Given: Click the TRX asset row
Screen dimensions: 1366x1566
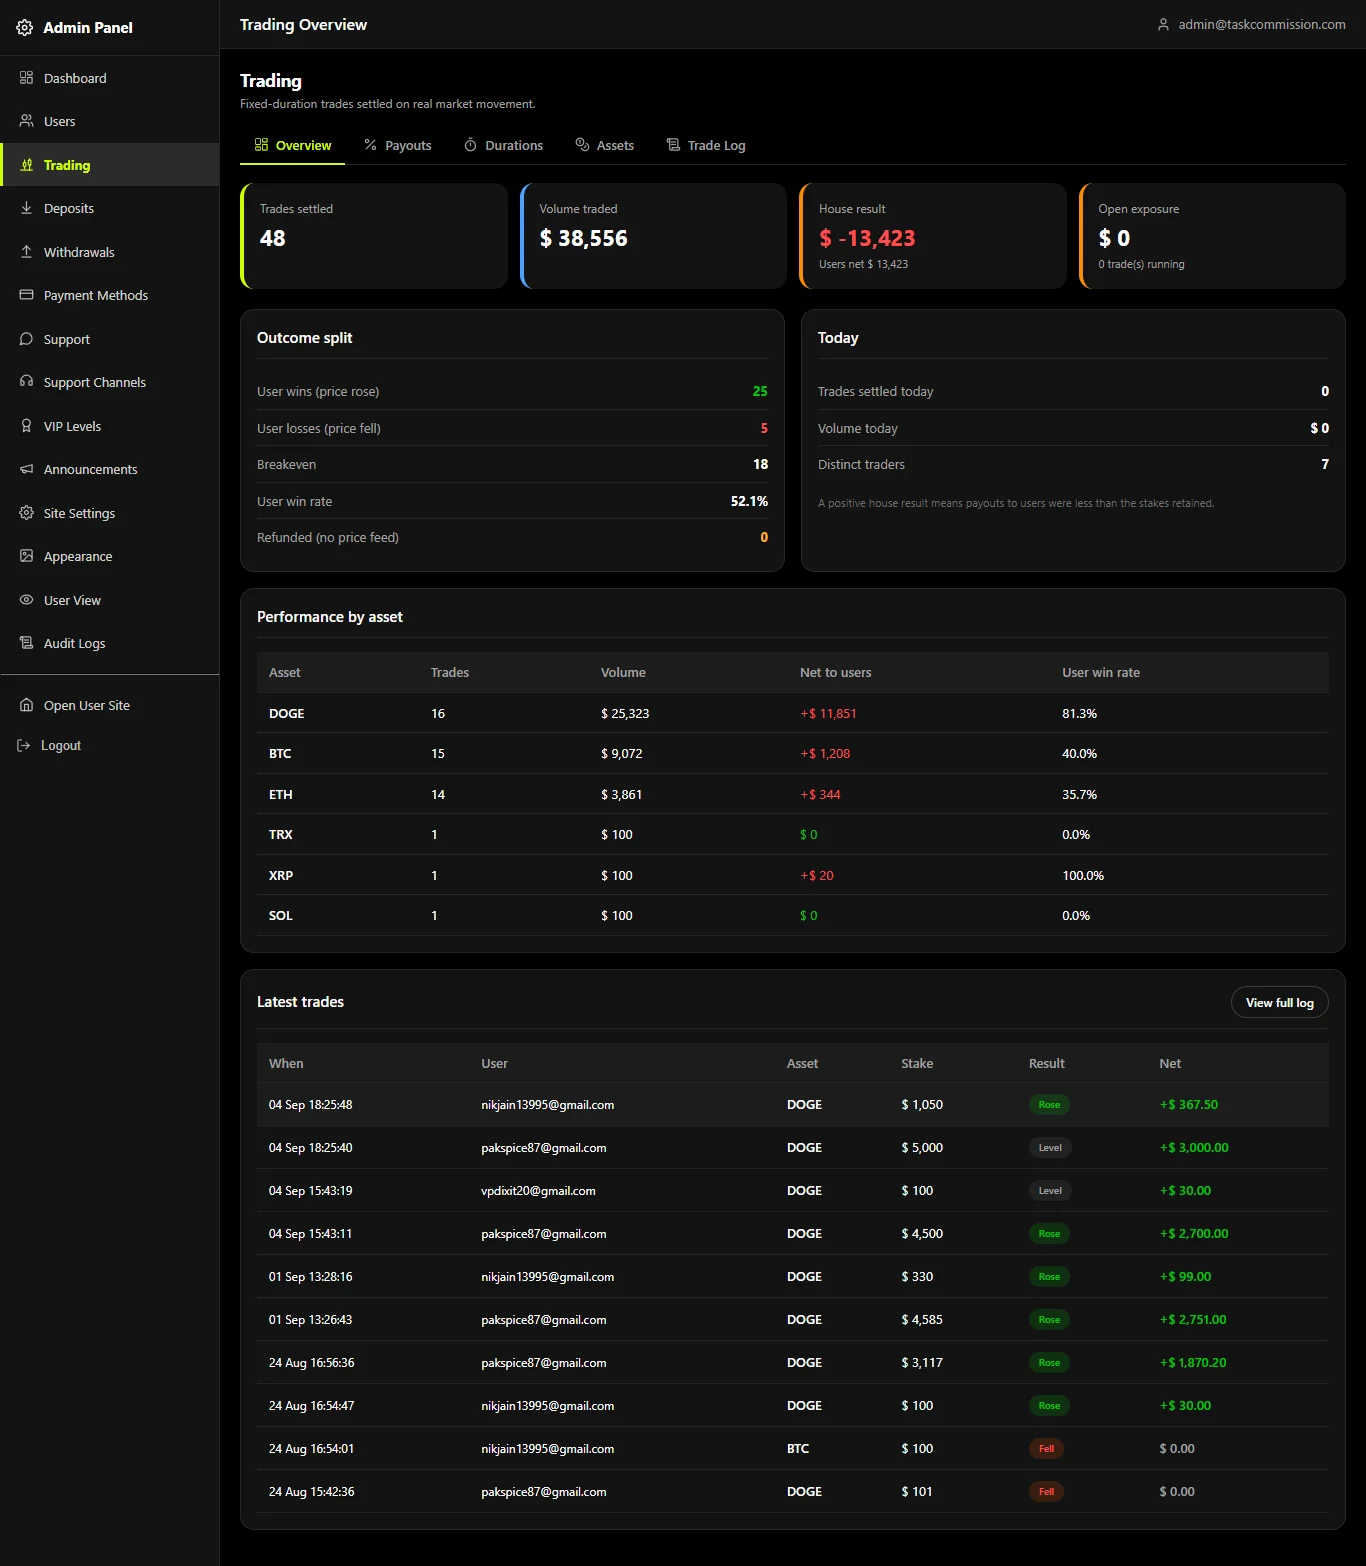Looking at the screenshot, I should pos(793,834).
